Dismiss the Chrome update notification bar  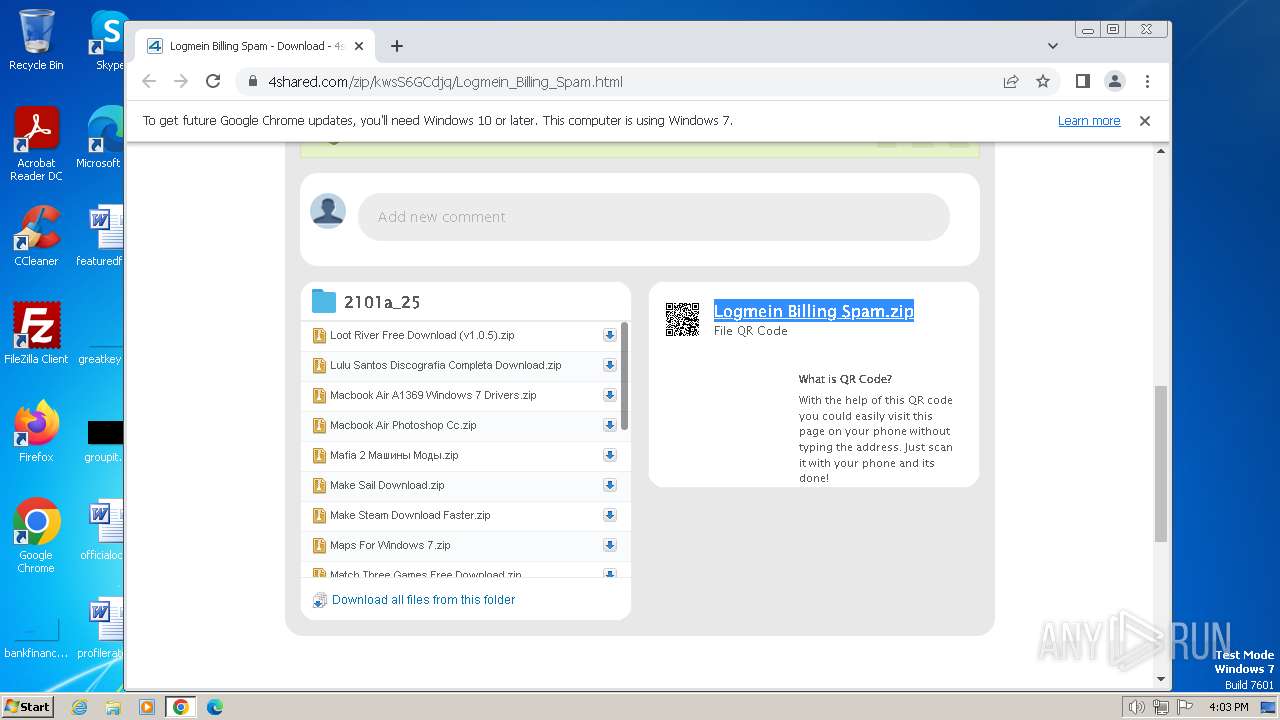(1145, 121)
